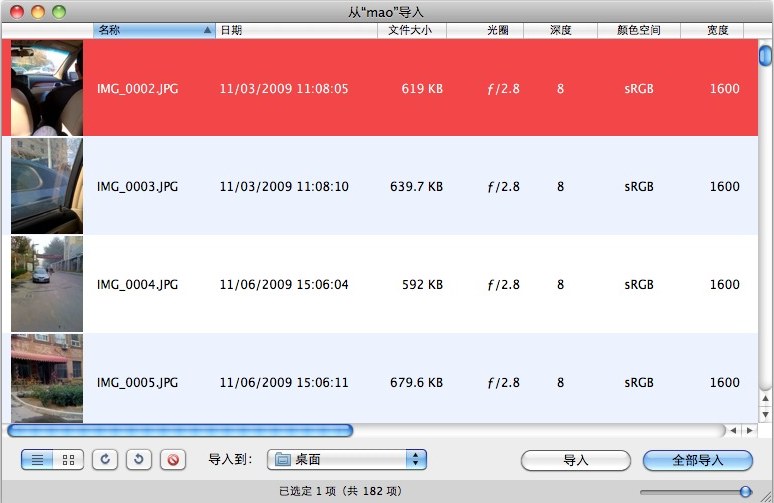This screenshot has height=503, width=774.
Task: Click the horizontal scroll left arrow
Action: click(733, 431)
